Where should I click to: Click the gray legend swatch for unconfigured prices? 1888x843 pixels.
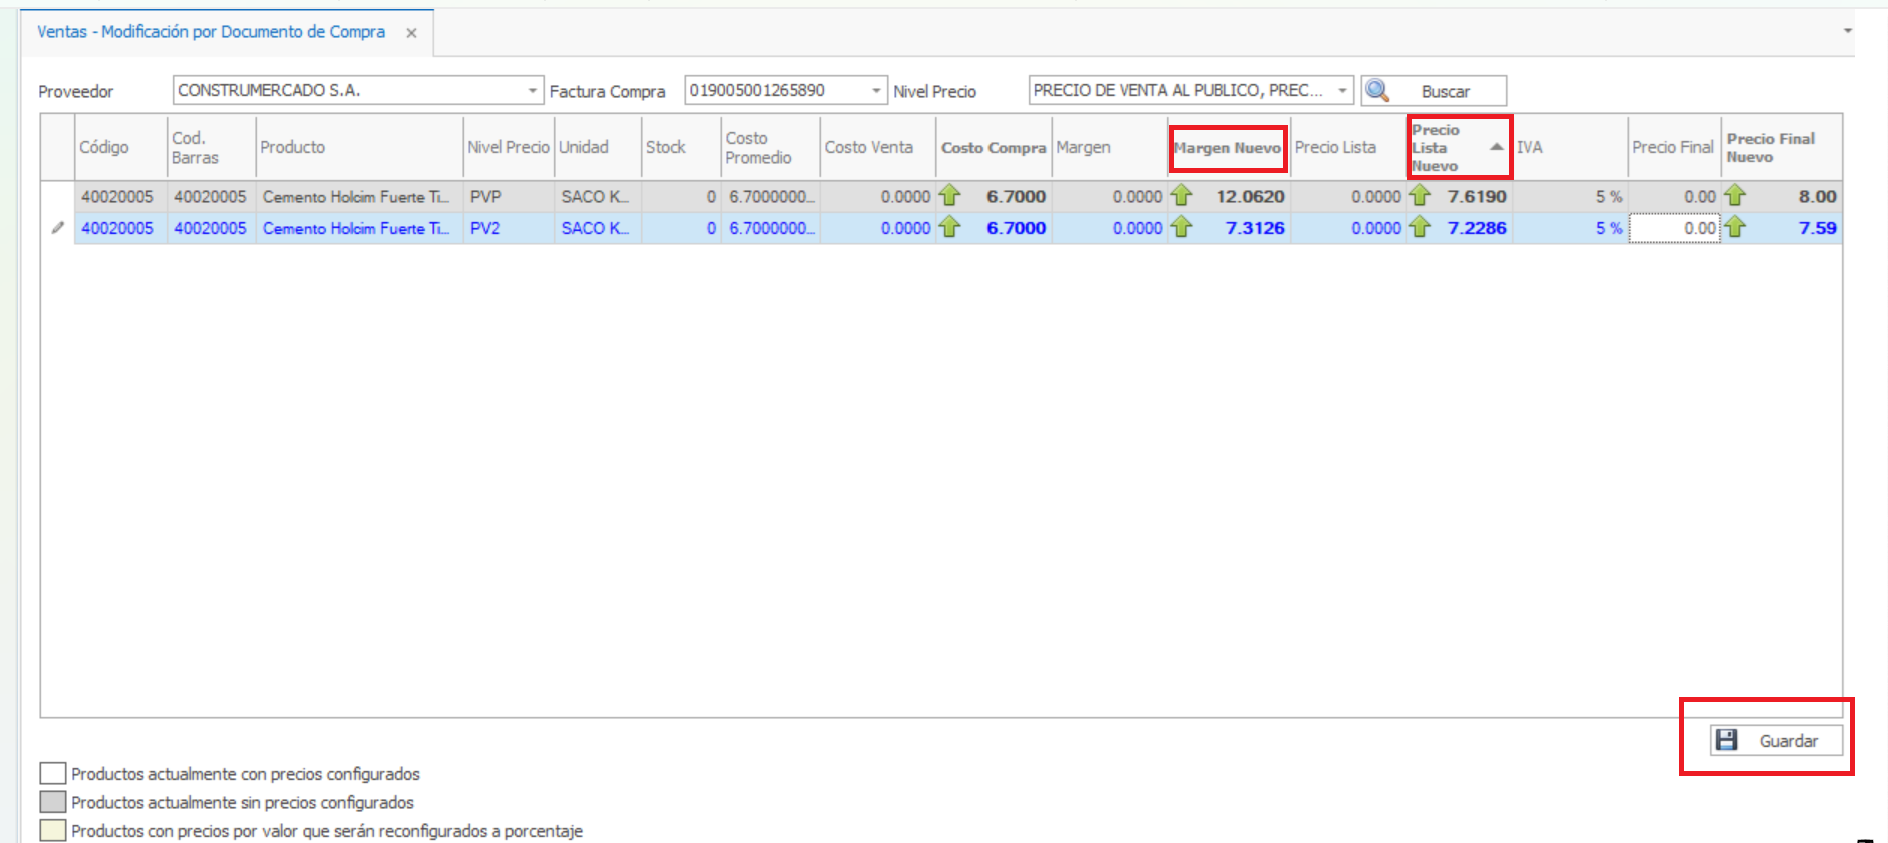coord(53,802)
